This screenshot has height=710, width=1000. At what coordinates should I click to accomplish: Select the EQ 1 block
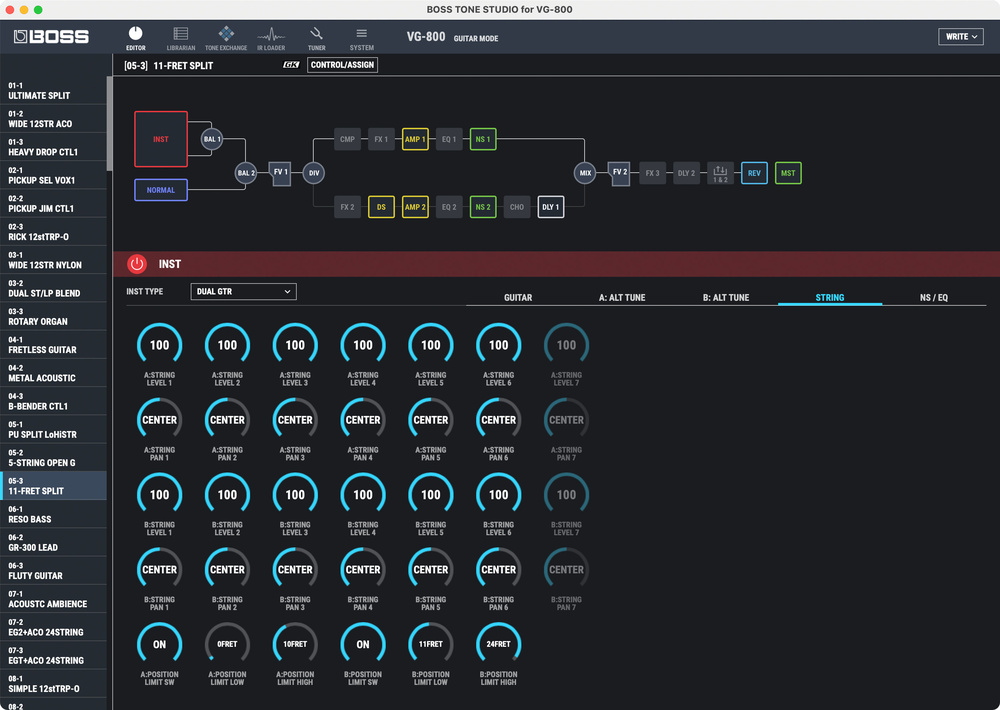449,139
